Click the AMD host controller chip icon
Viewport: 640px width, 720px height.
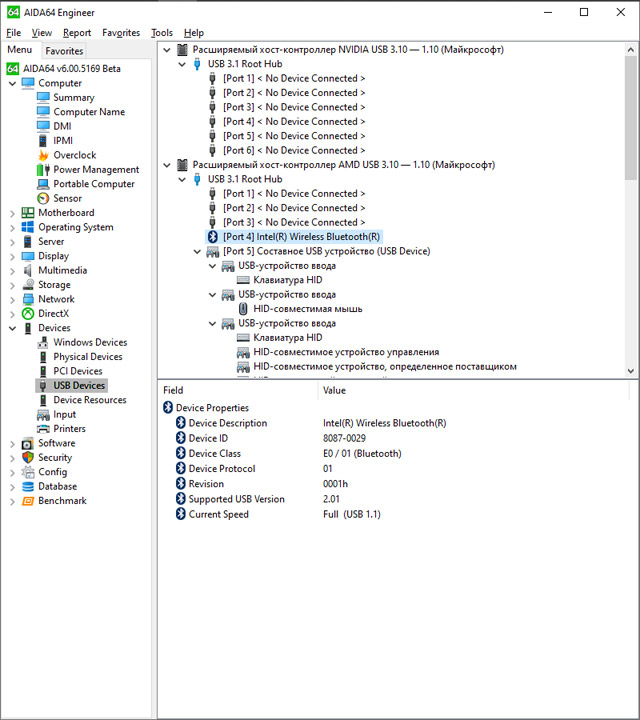pyautogui.click(x=182, y=164)
